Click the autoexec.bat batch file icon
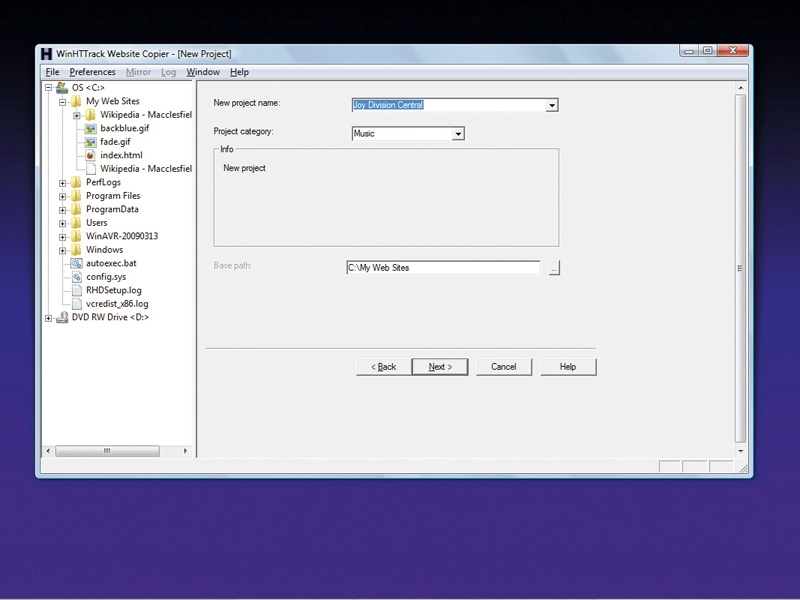 click(76, 263)
